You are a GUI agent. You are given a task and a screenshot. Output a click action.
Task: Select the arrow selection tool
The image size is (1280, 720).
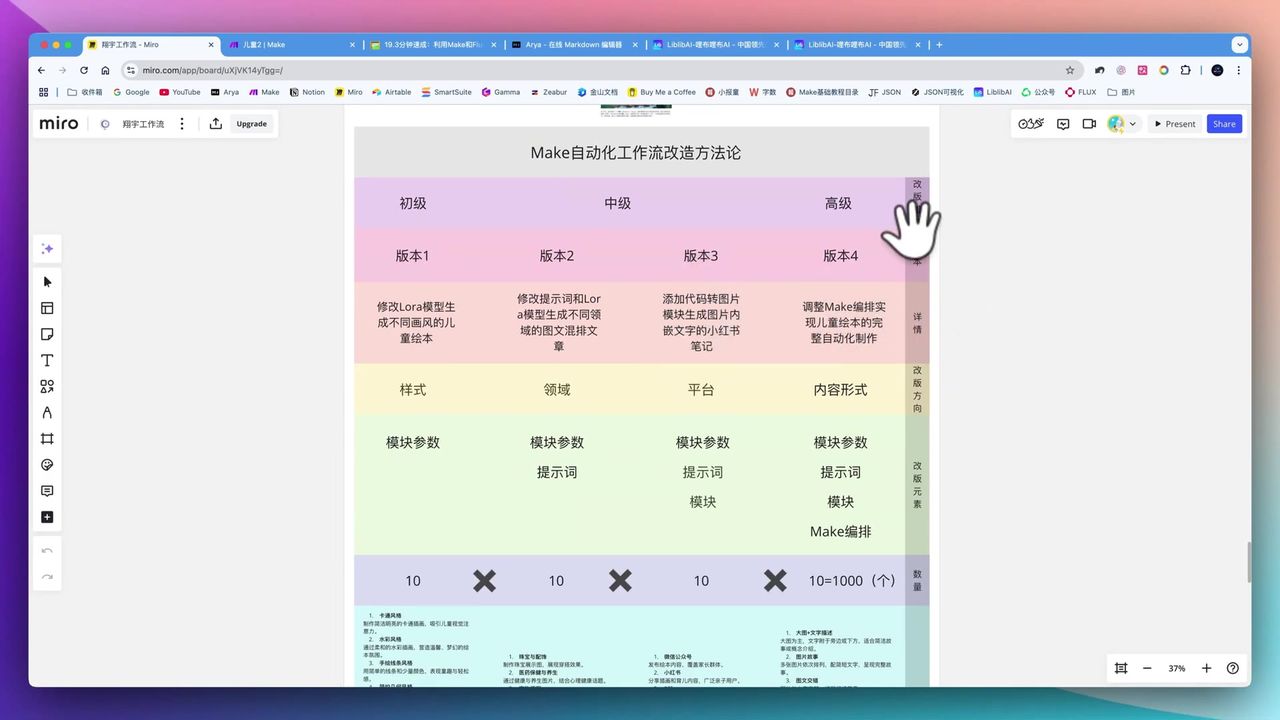[46, 281]
